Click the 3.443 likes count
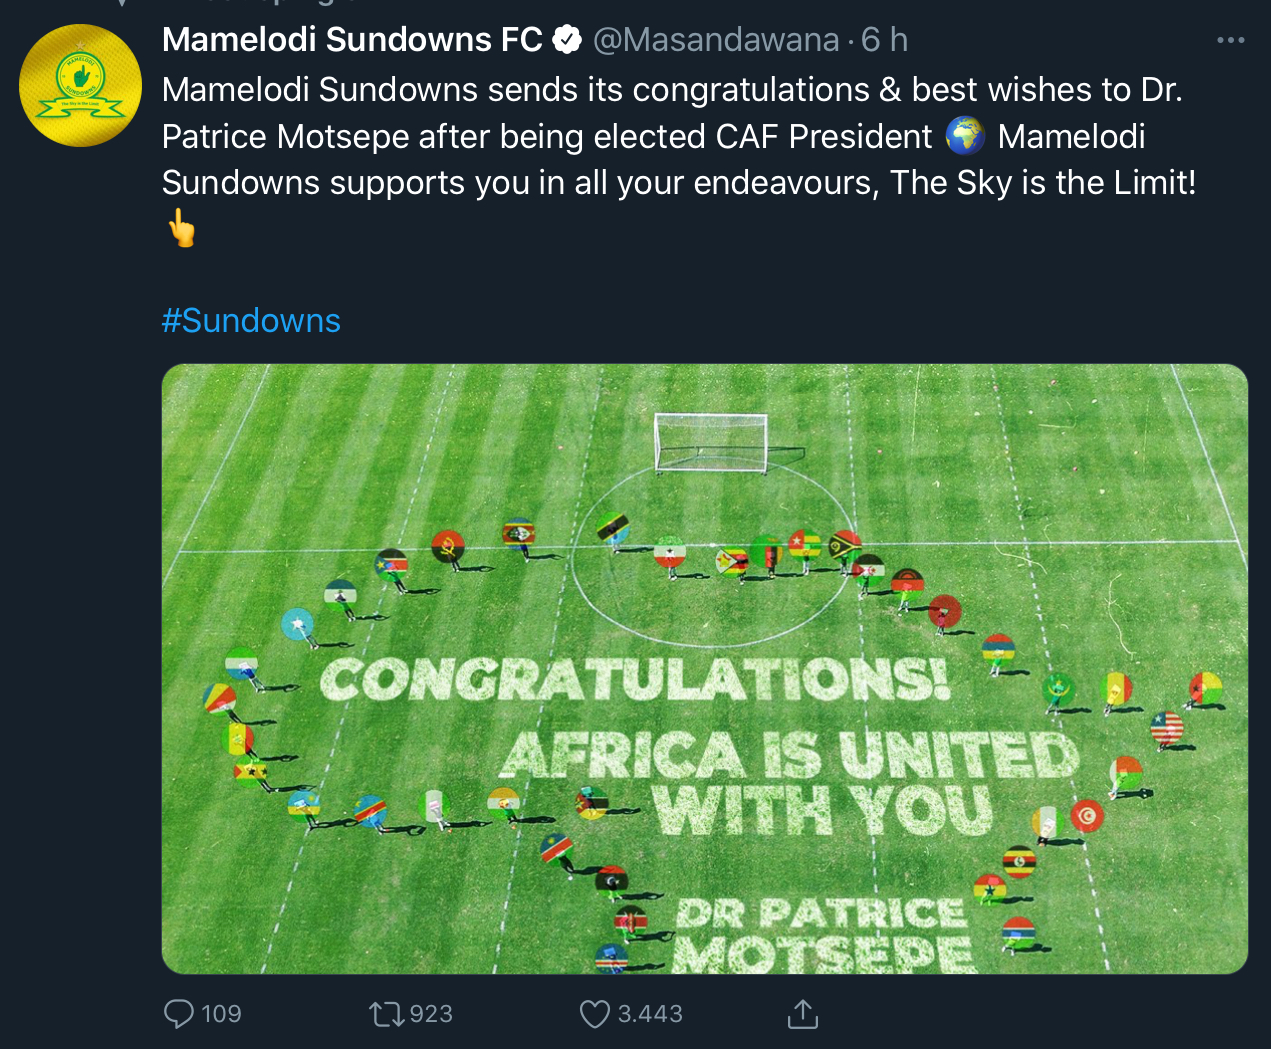The width and height of the screenshot is (1271, 1049). (x=650, y=1014)
